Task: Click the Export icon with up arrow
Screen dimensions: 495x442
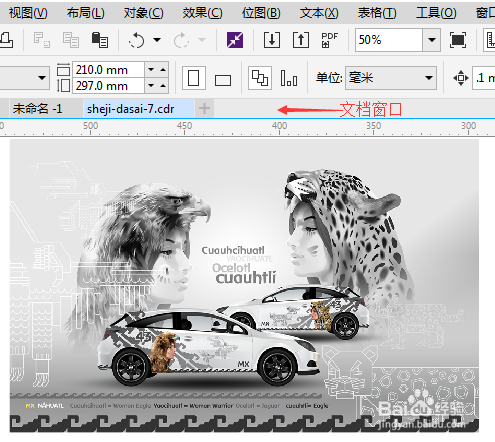Action: point(301,40)
